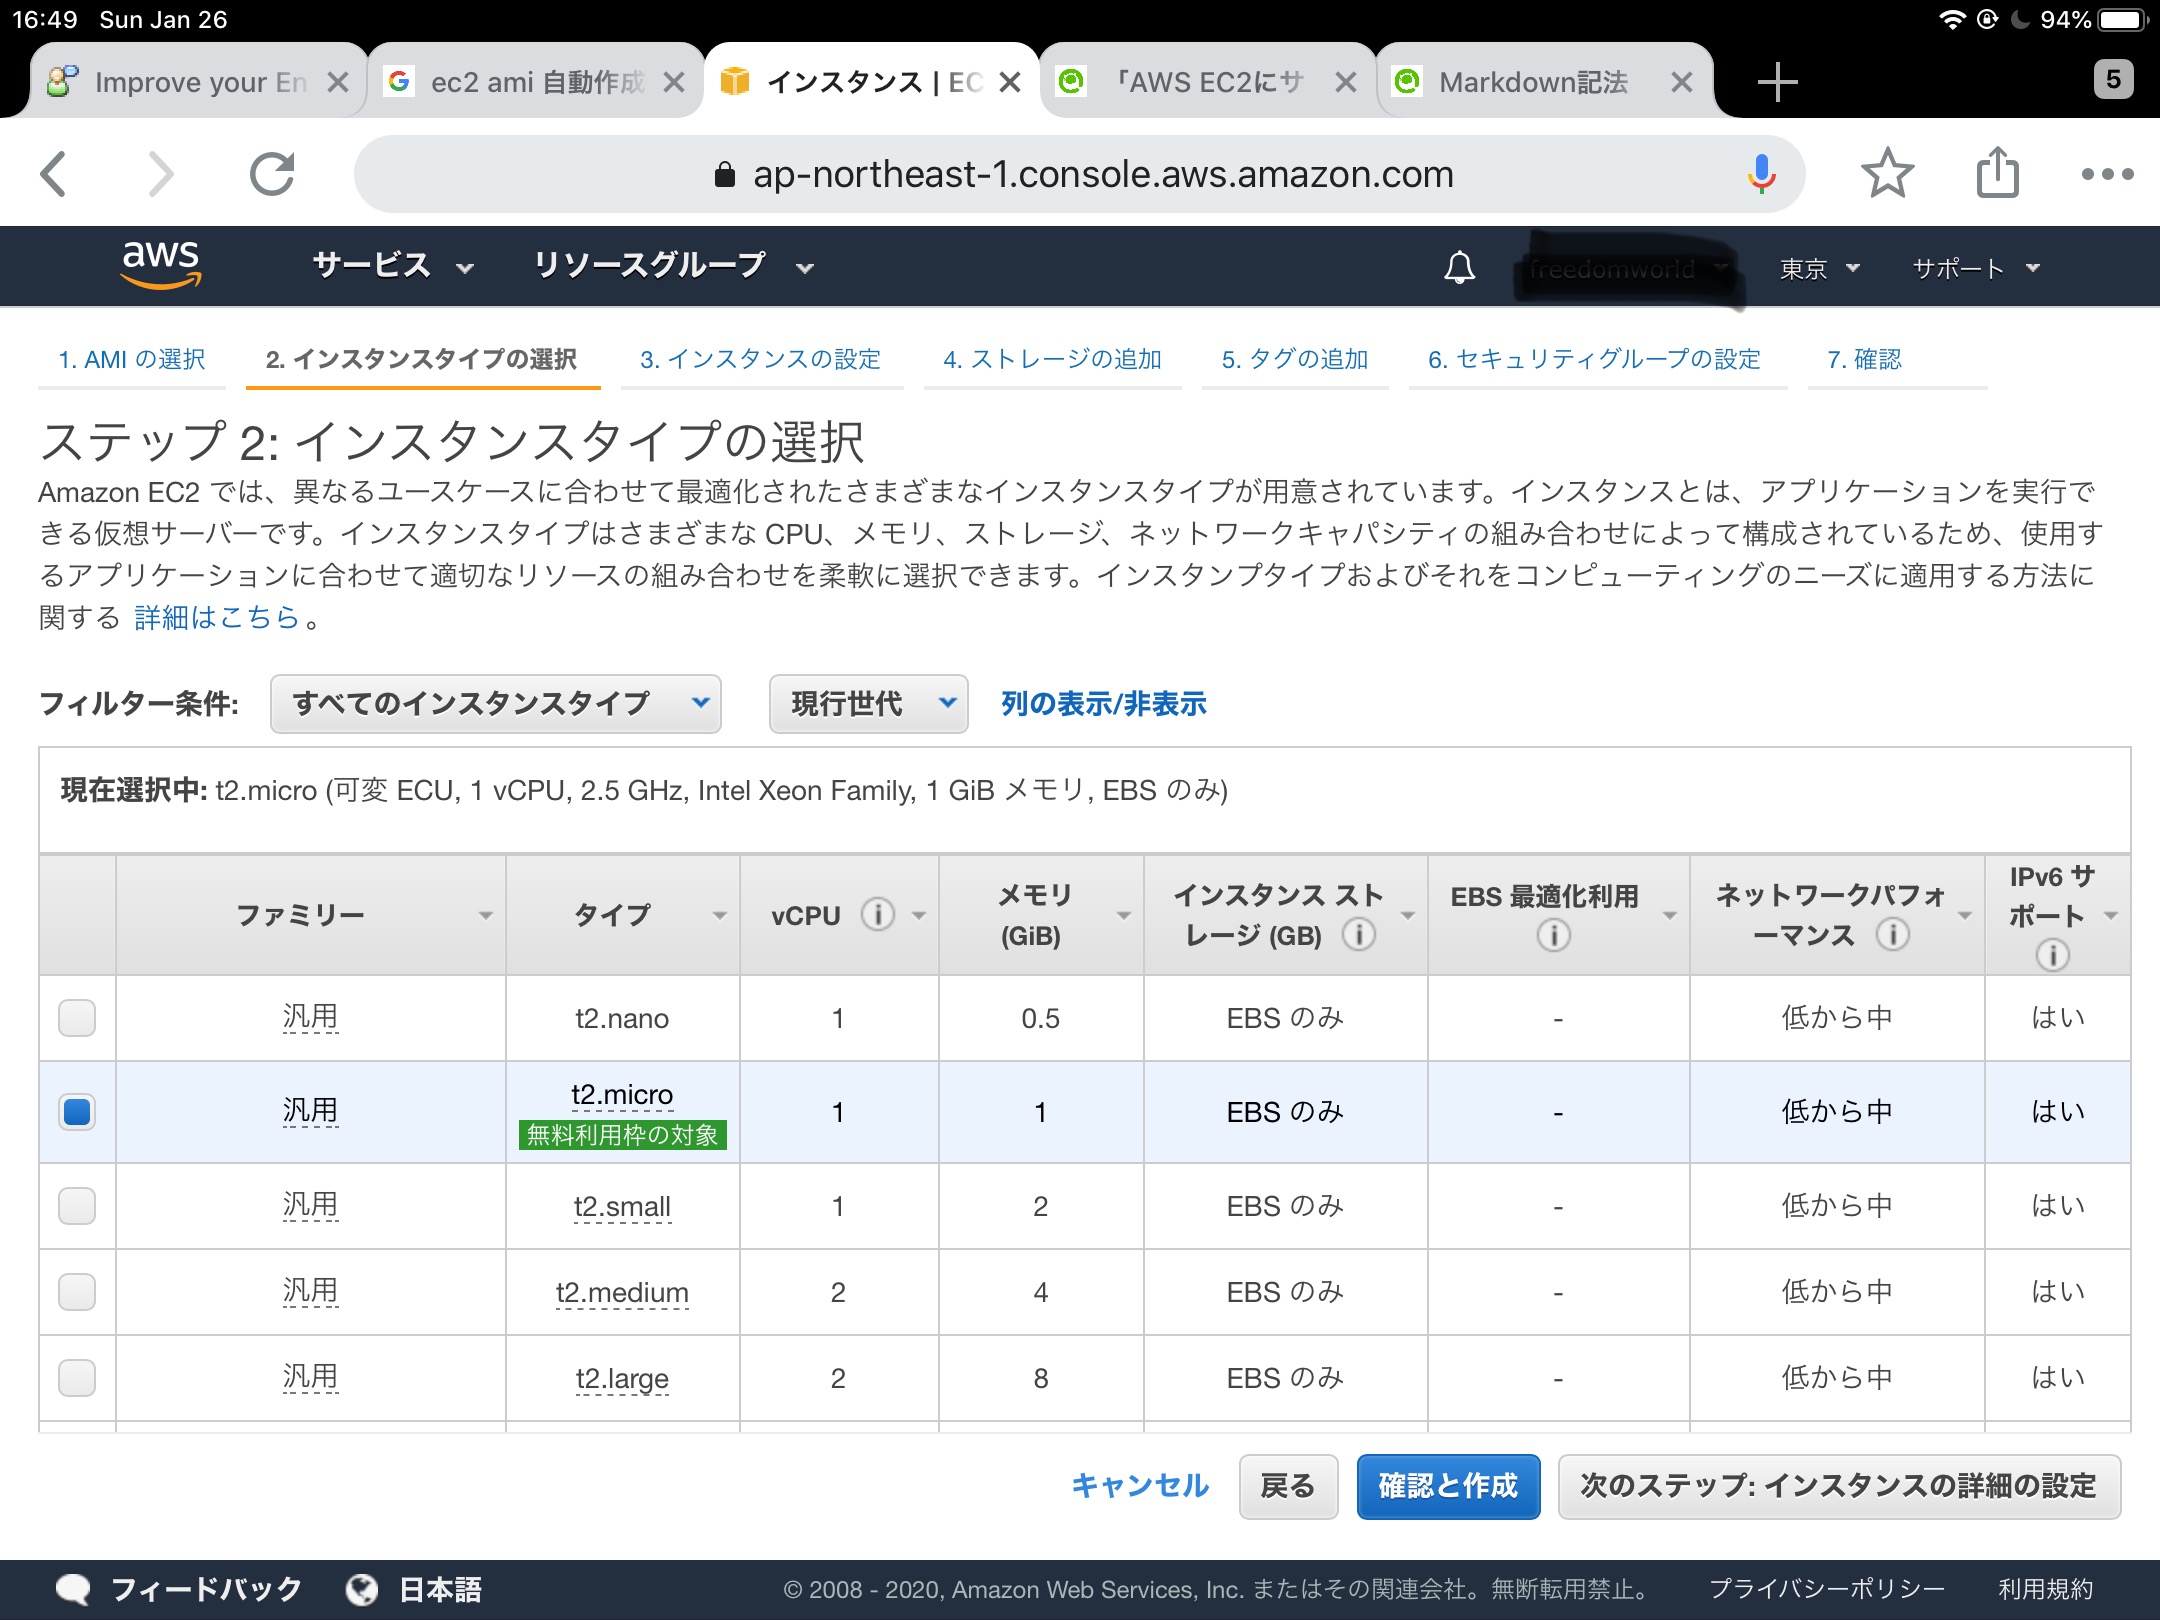Open the プライバシーポリシー link
The height and width of the screenshot is (1620, 2160).
tap(1827, 1589)
